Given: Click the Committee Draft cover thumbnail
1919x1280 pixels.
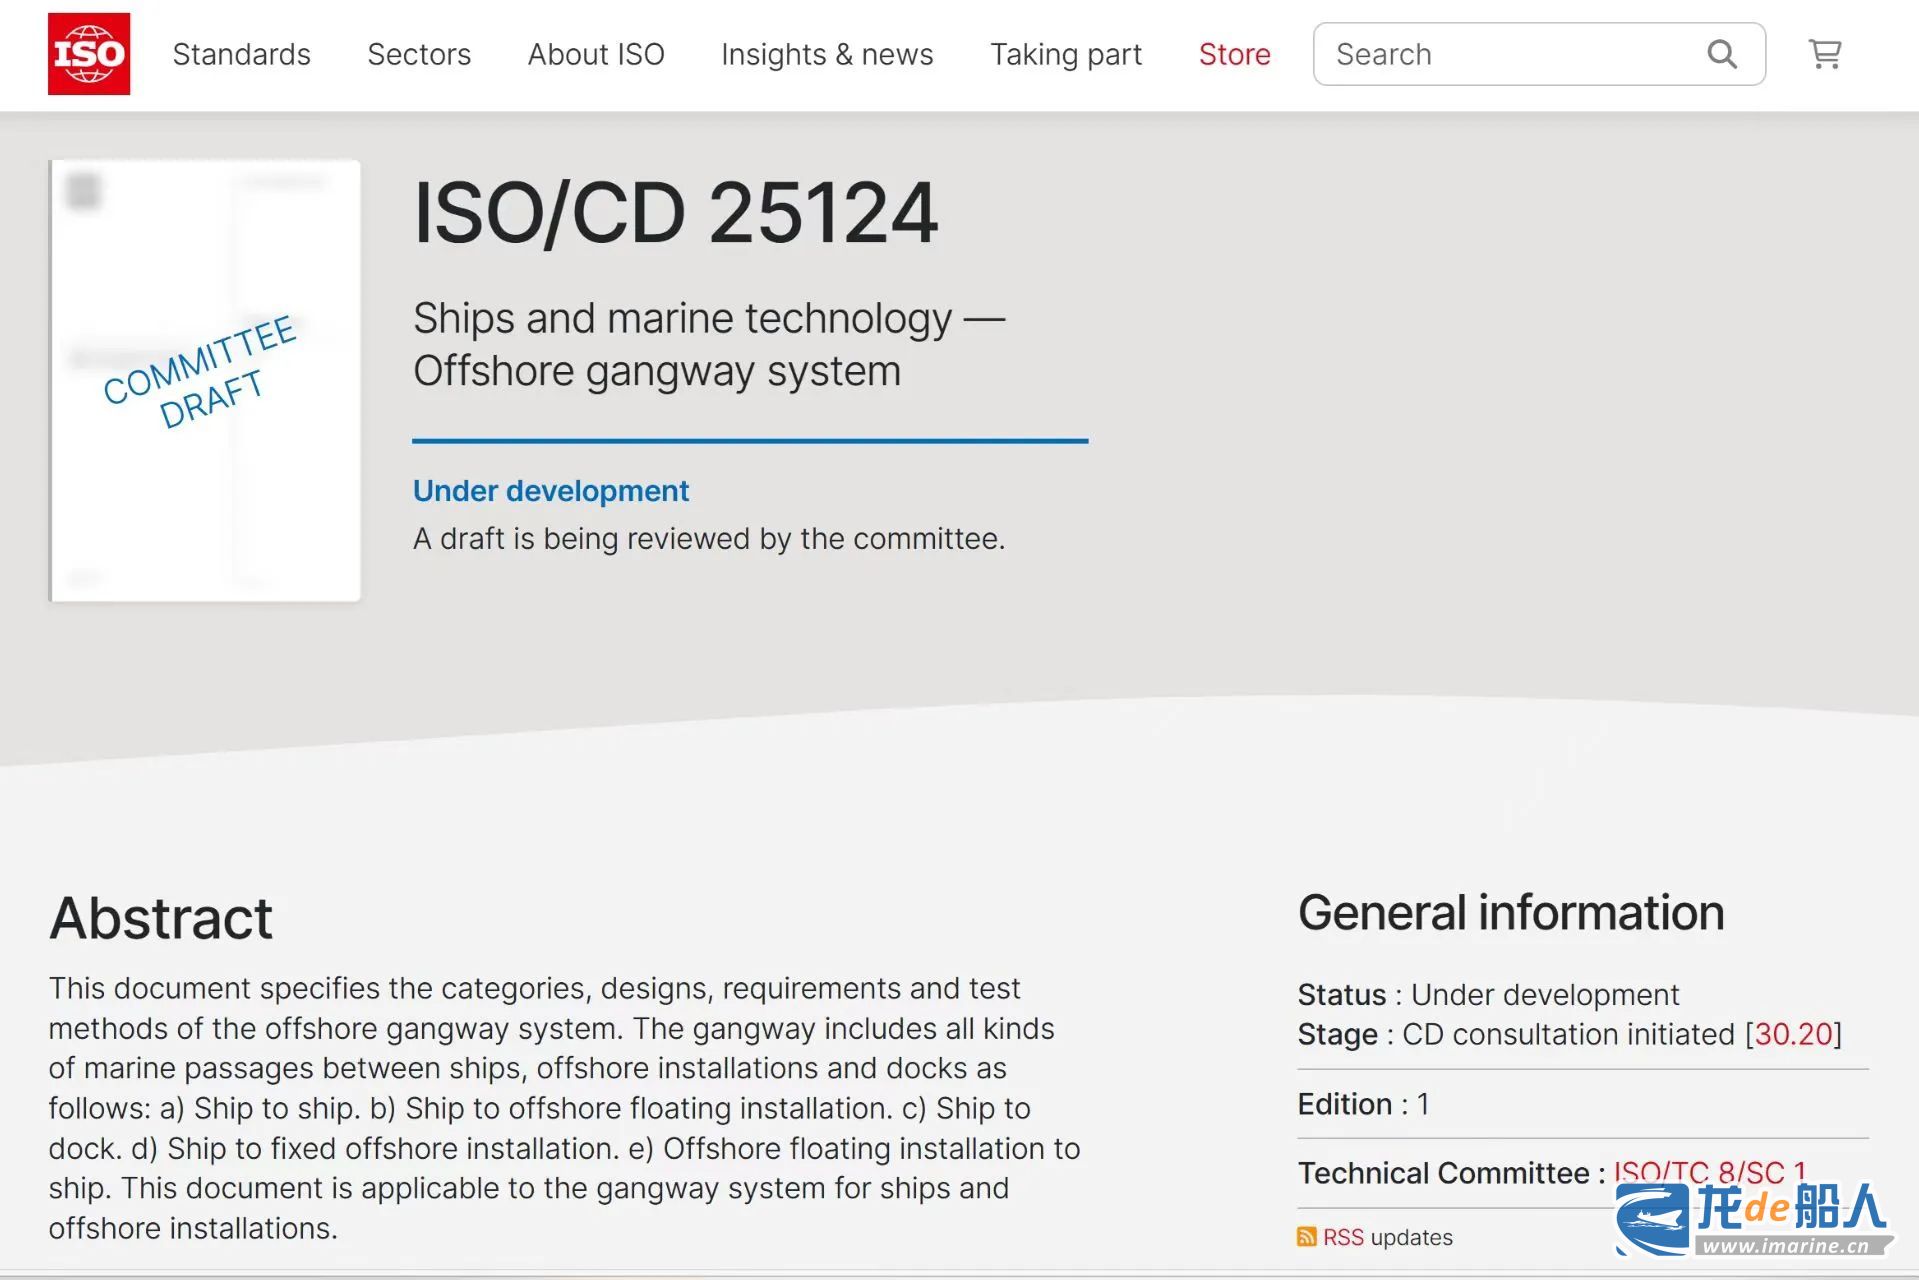Looking at the screenshot, I should click(205, 380).
